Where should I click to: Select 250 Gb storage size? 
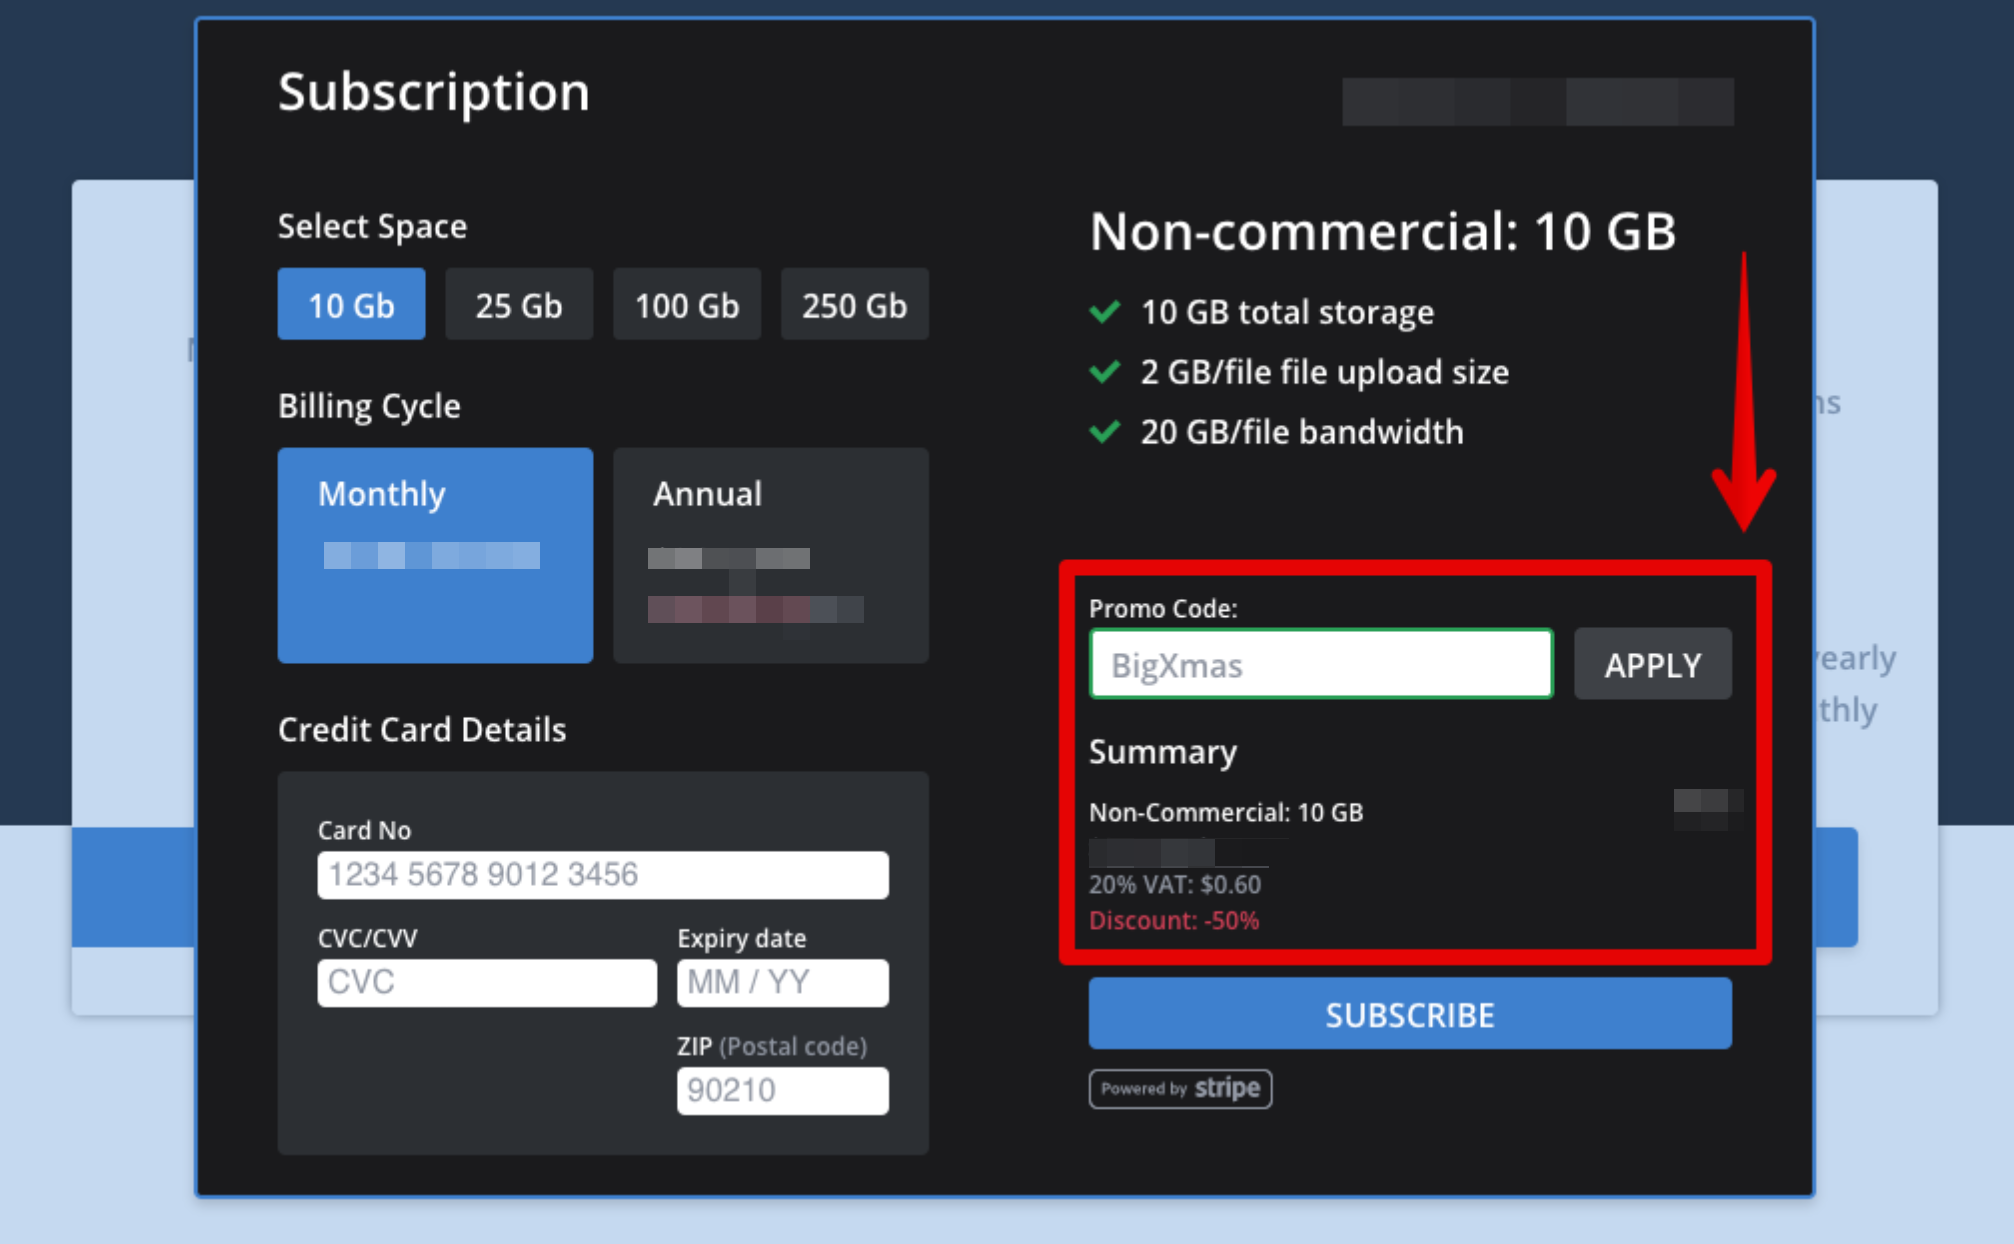pos(854,304)
